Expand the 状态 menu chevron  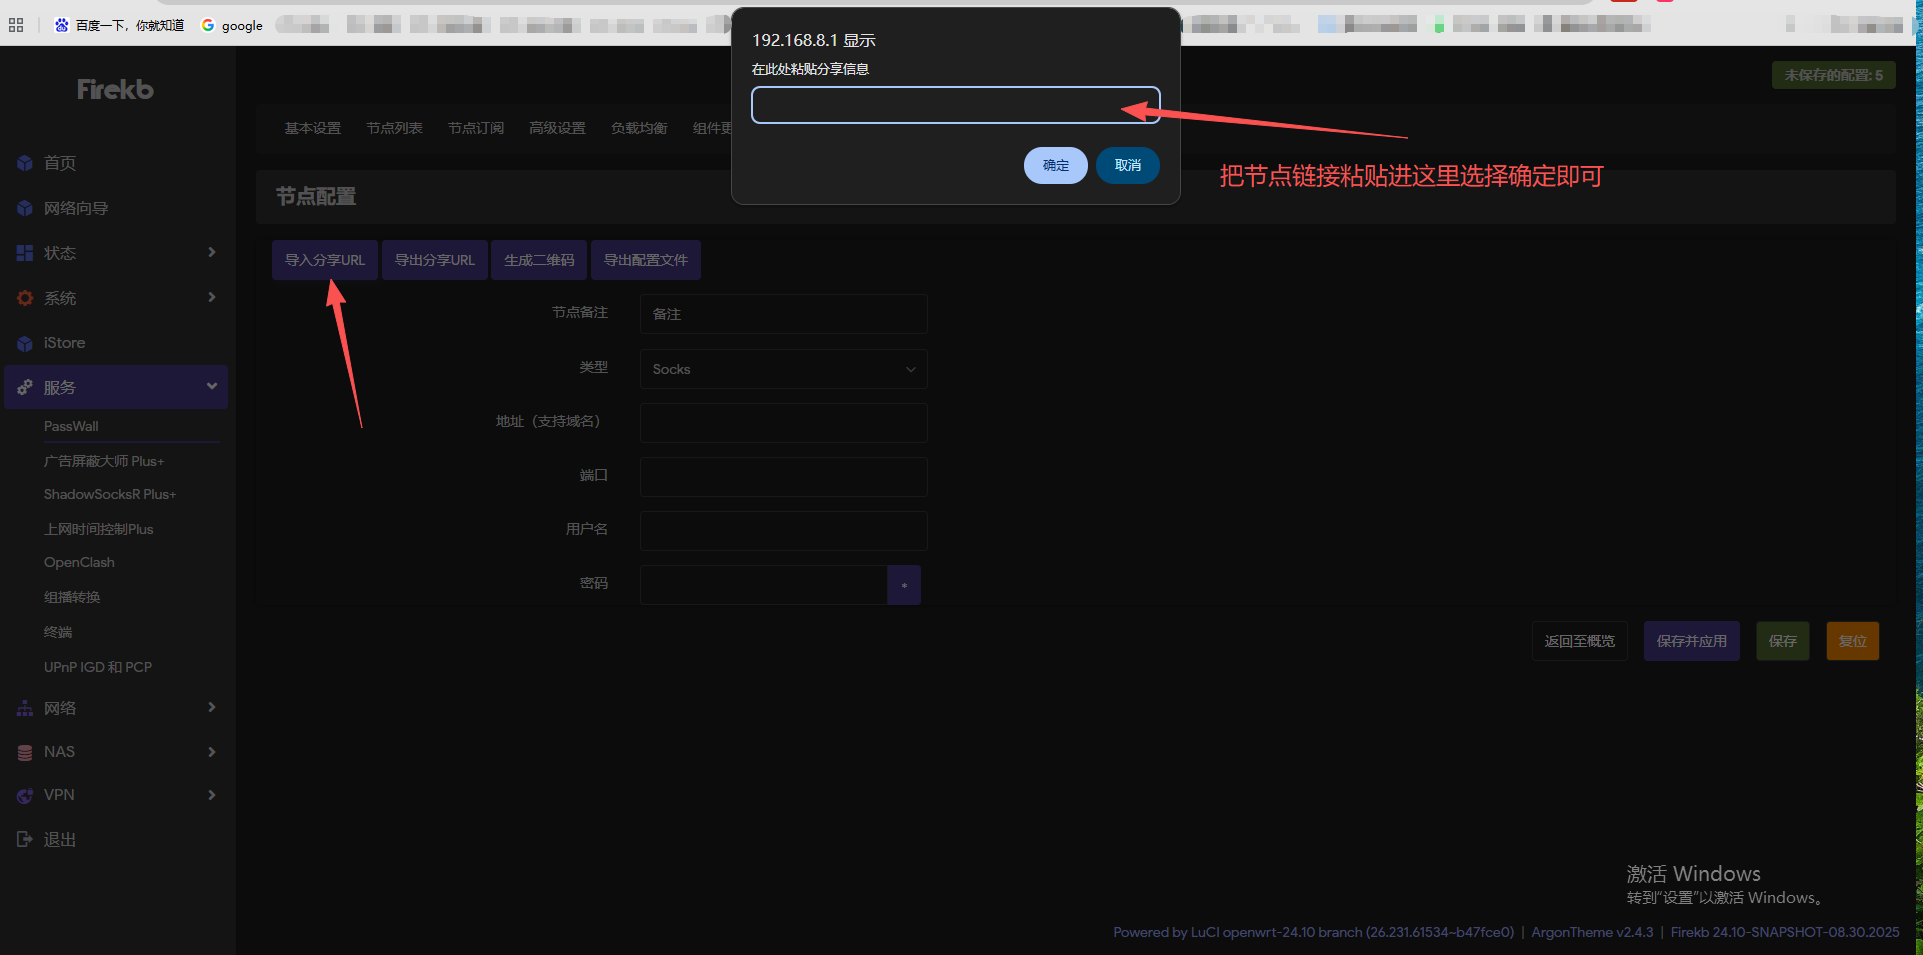tap(212, 252)
